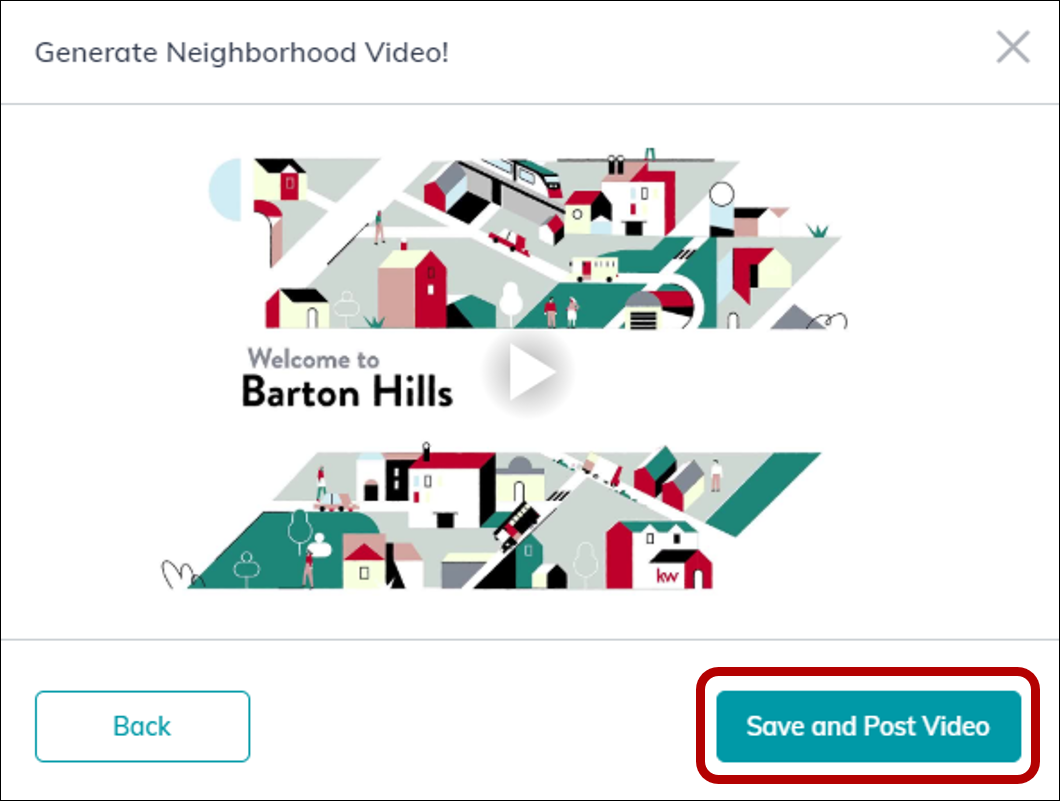Click the white circle atop the blue tower
Screen dimensions: 1060x801
pos(721,195)
